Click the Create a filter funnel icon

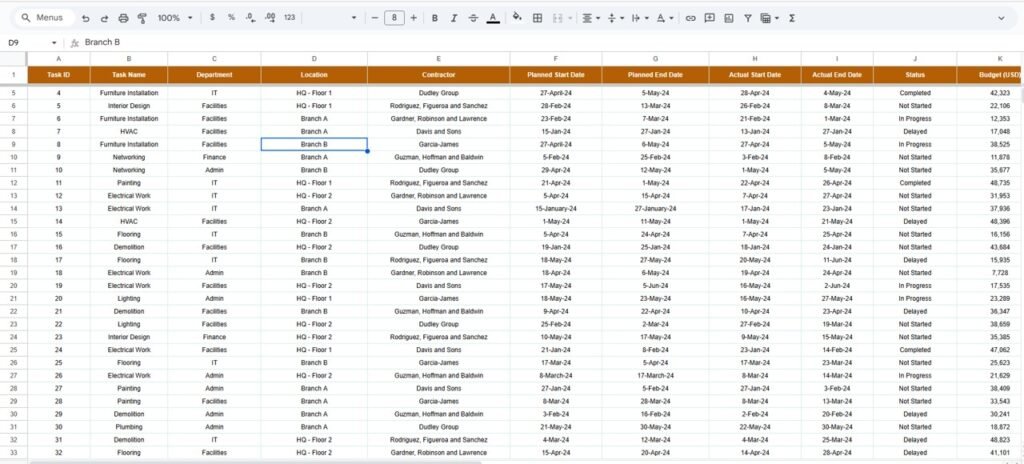[748, 18]
